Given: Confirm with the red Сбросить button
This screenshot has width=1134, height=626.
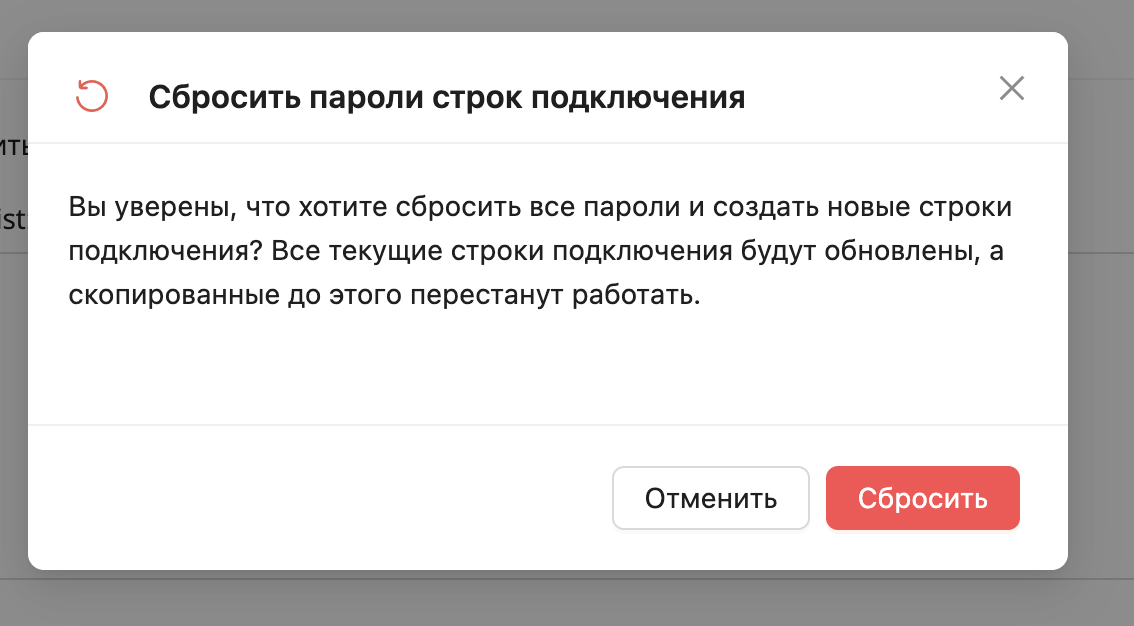Looking at the screenshot, I should coord(922,498).
